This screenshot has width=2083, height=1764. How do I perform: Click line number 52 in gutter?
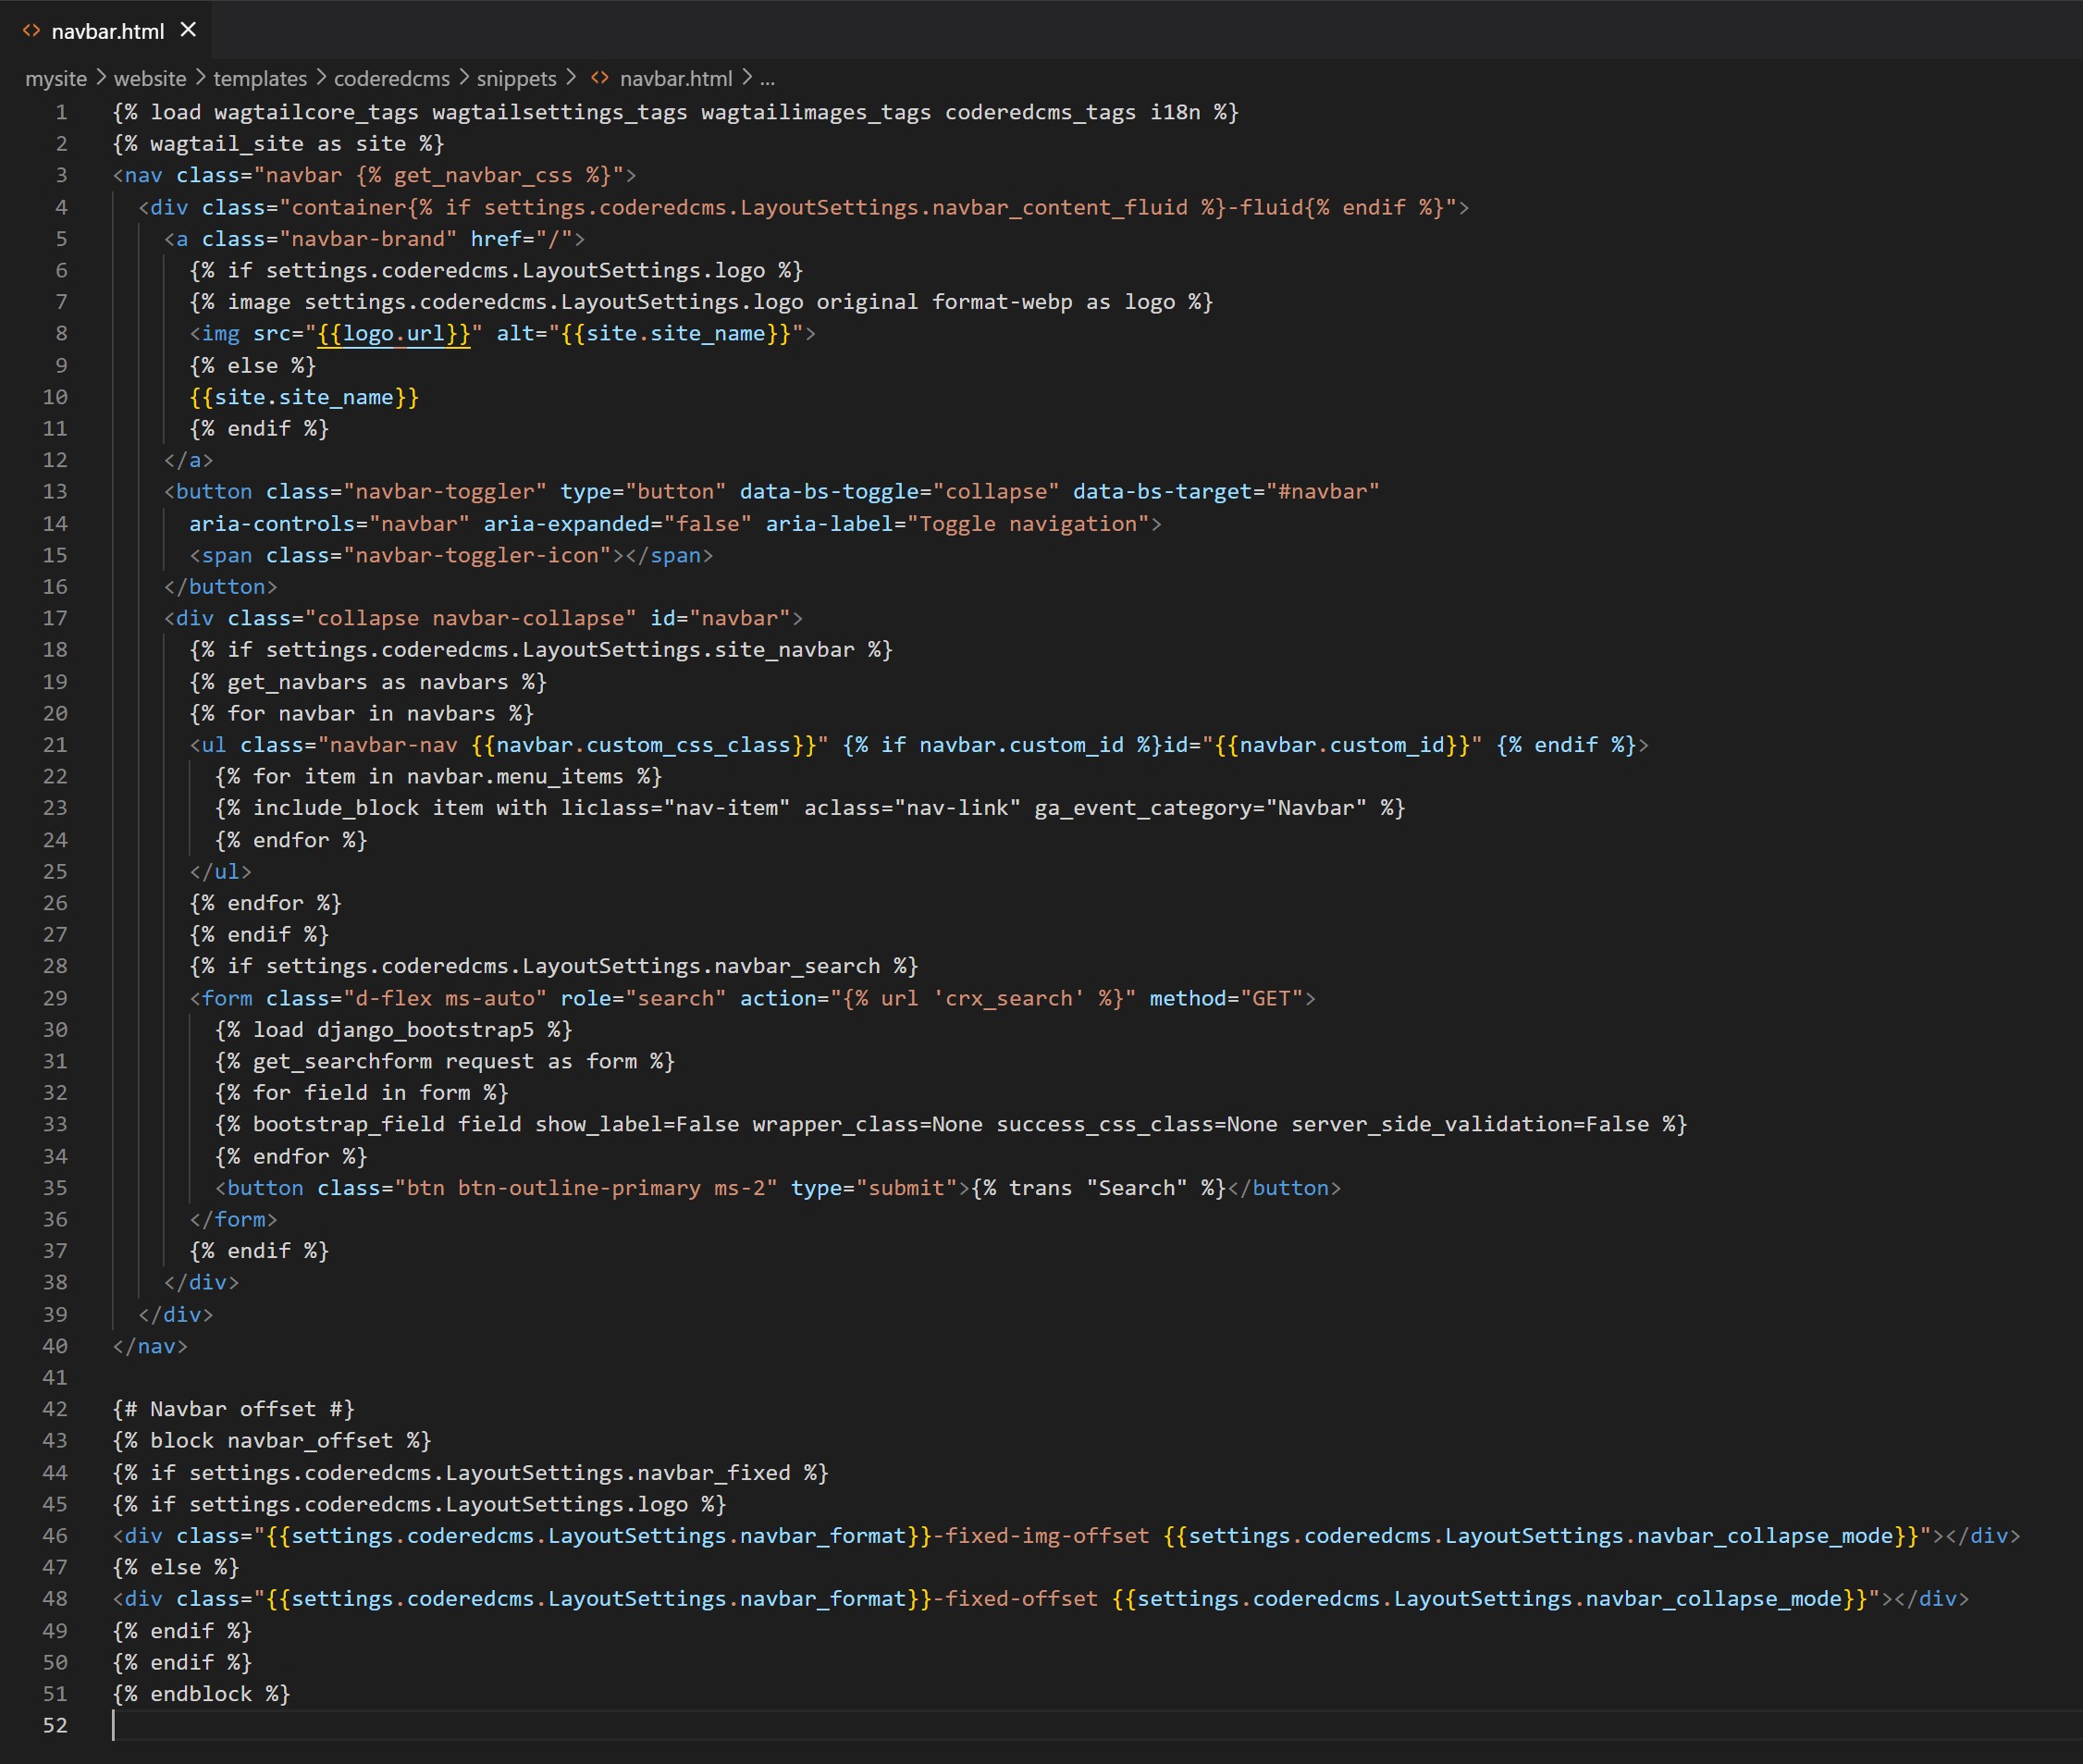[55, 1725]
